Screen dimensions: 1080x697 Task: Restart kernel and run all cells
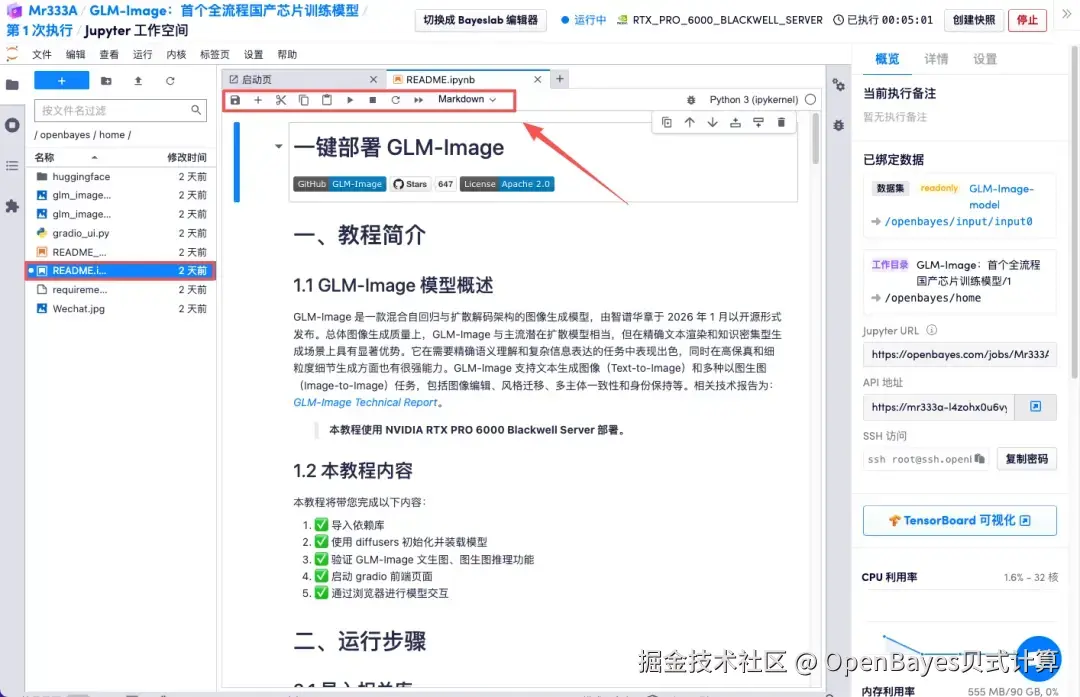[418, 100]
